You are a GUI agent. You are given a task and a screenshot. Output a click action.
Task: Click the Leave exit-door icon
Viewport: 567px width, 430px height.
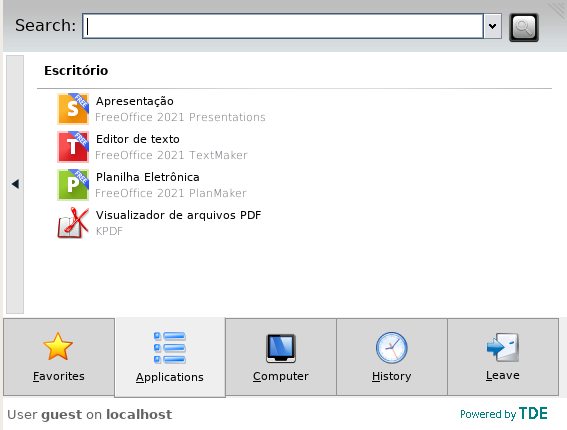[503, 347]
